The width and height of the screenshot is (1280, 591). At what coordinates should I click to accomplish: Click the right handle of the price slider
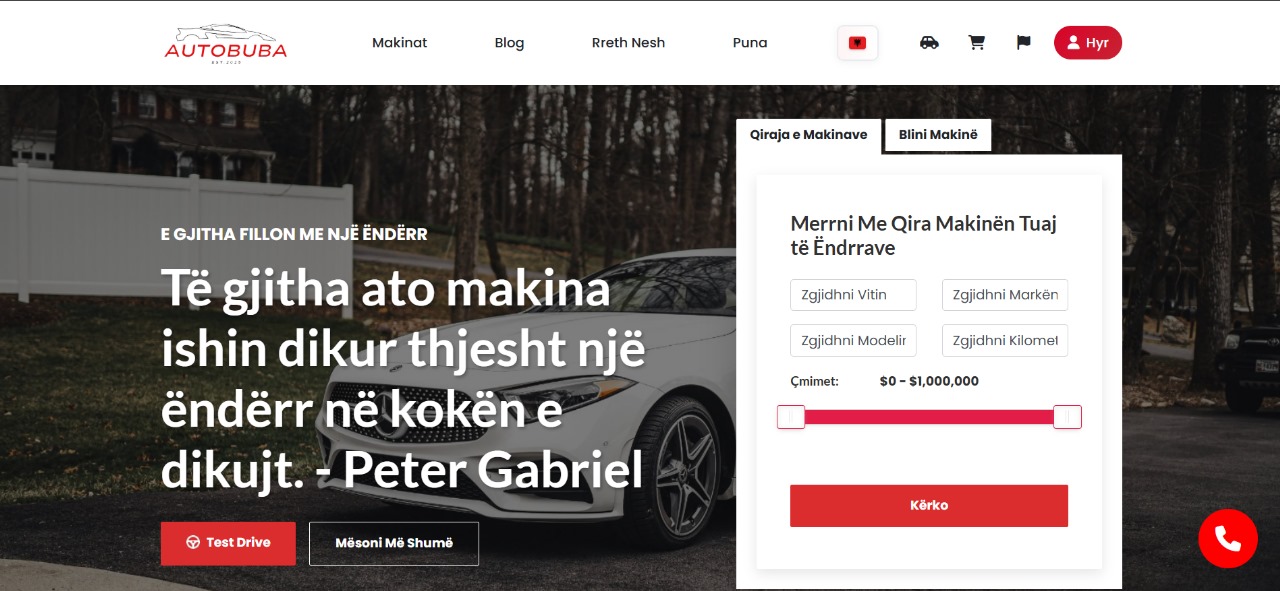1068,417
